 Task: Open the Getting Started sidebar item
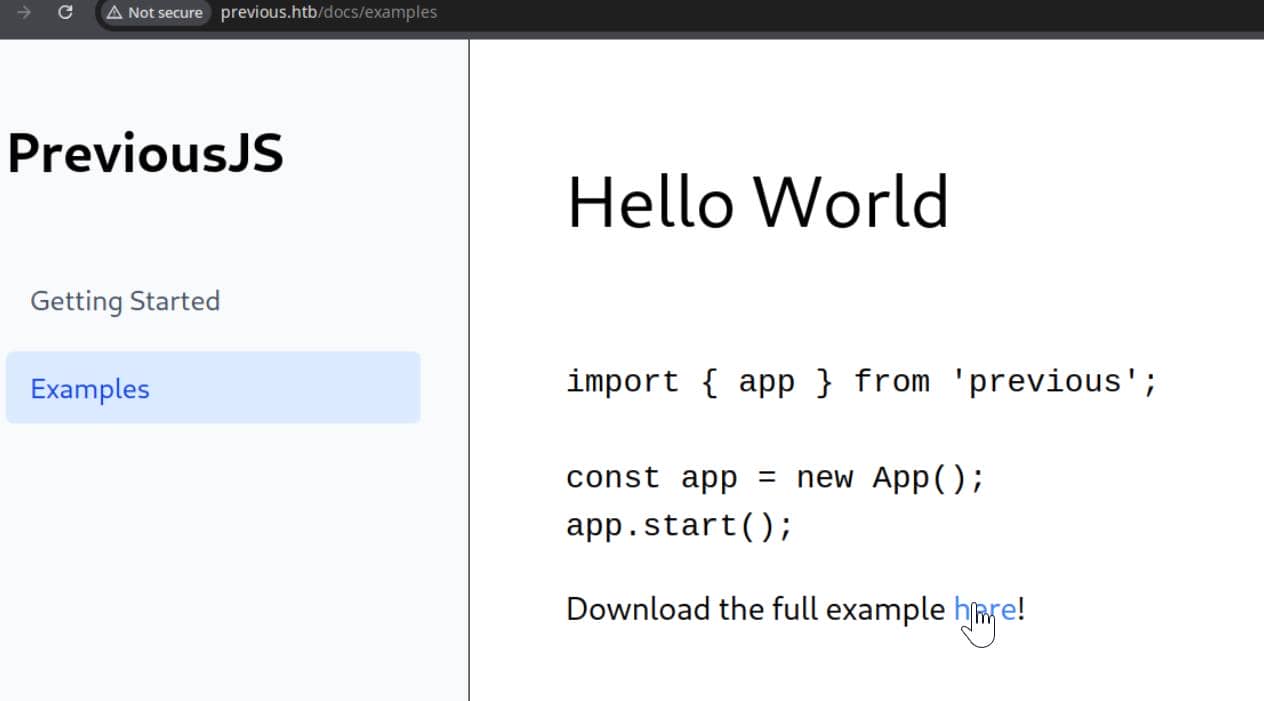pos(125,301)
